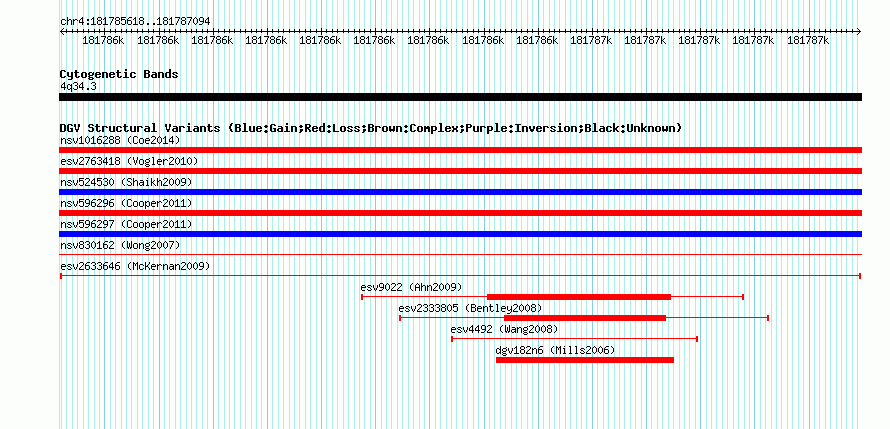
Task: Click the thick red segment of esv2333805
Action: tap(585, 318)
